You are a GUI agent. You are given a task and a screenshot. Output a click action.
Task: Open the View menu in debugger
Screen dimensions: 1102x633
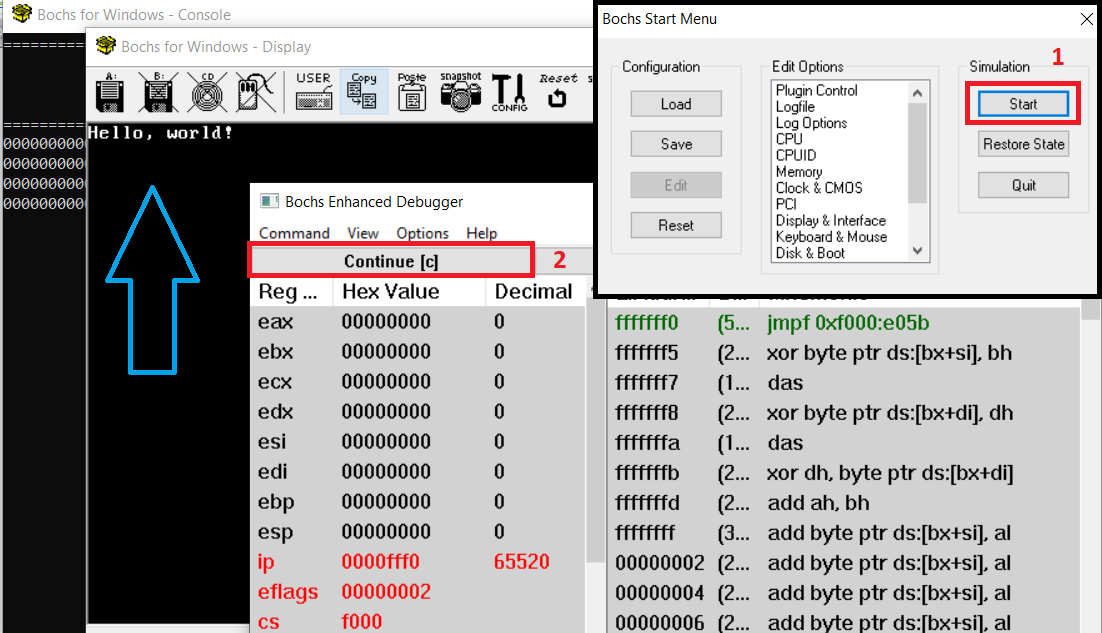pyautogui.click(x=363, y=233)
